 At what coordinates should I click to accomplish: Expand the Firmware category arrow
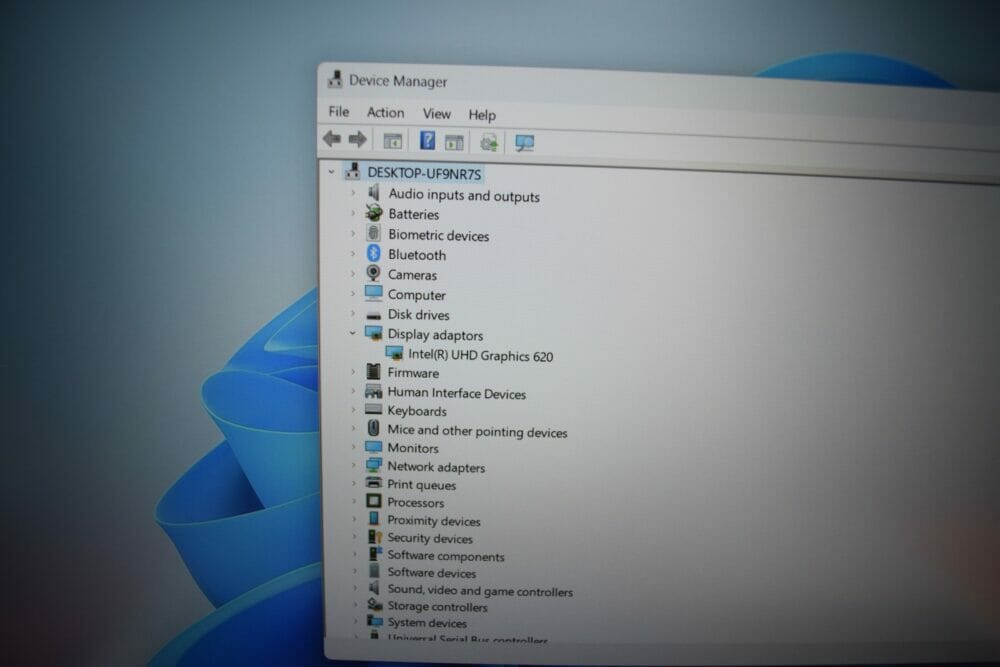coord(353,371)
